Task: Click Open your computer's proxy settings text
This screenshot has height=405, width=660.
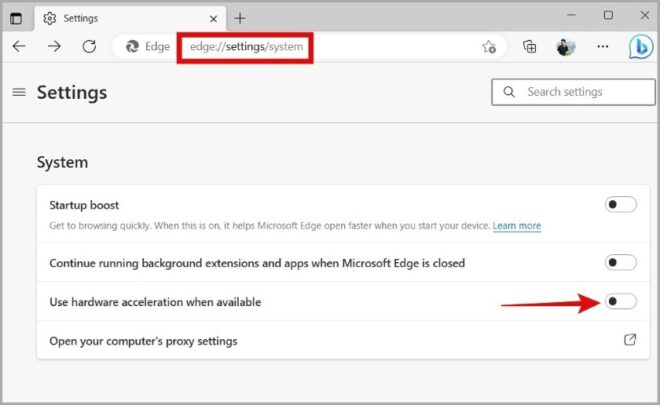Action: coord(143,341)
